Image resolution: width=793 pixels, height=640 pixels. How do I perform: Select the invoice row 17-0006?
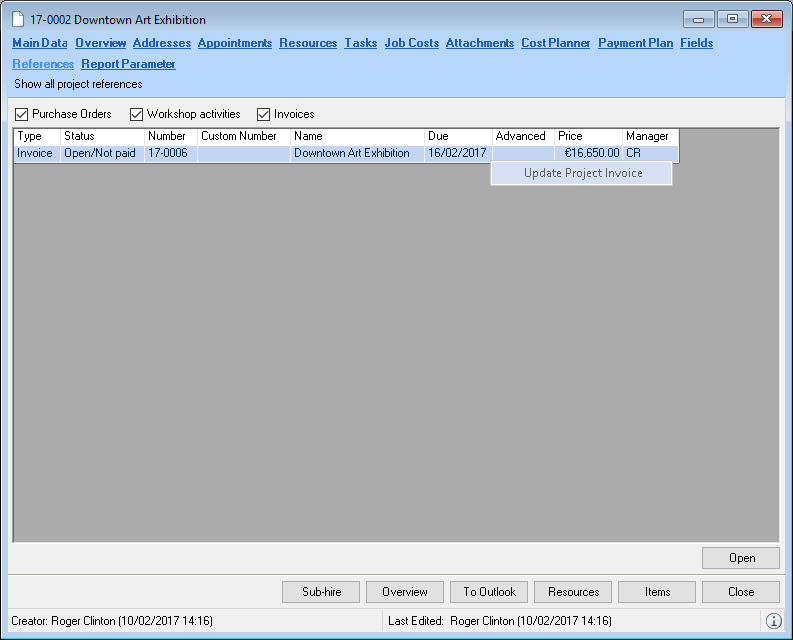(166, 153)
